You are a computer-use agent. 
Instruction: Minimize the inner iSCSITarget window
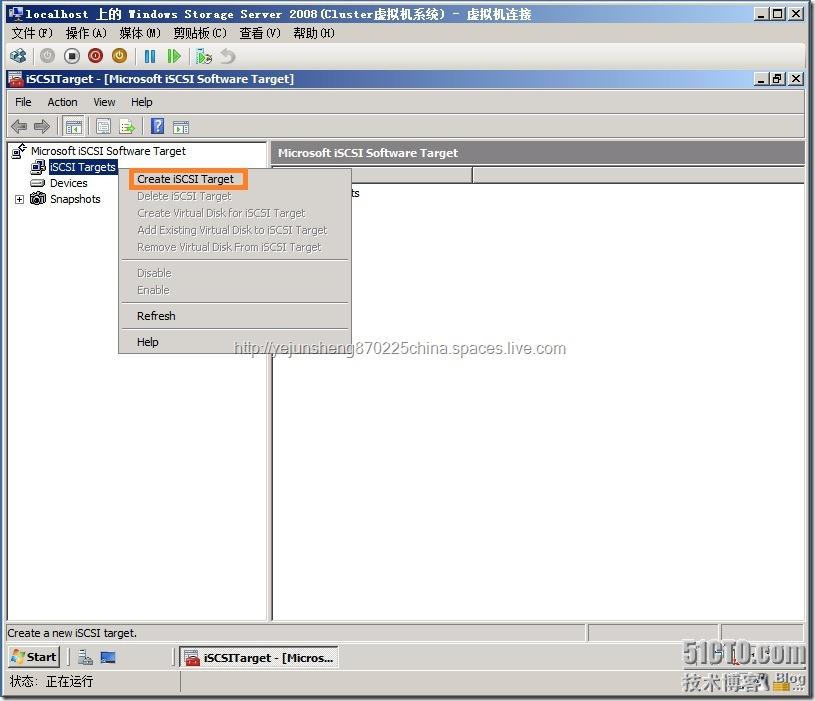761,78
